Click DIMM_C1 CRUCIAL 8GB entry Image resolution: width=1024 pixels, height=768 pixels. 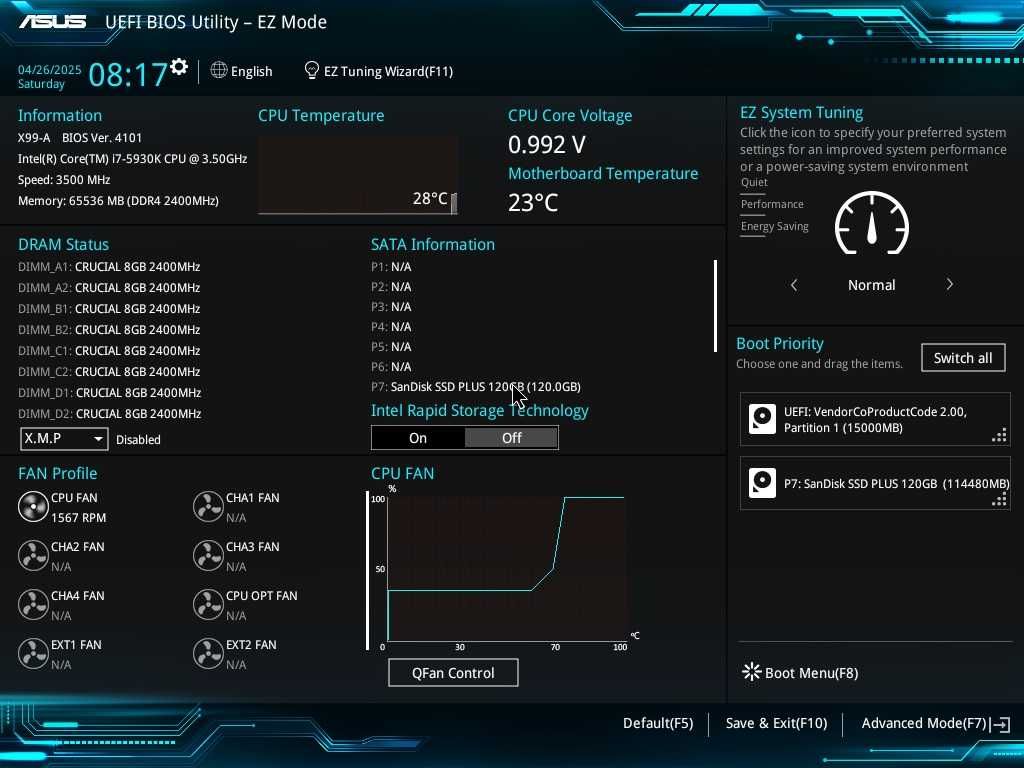click(109, 351)
